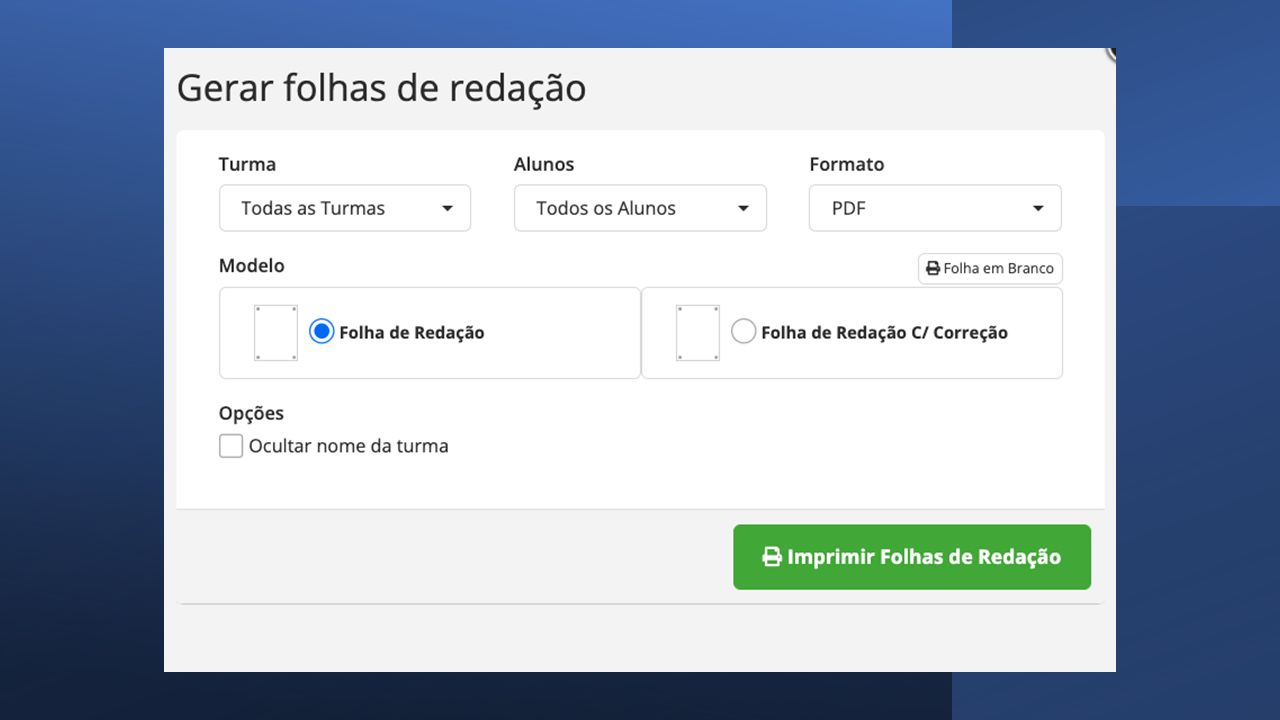Viewport: 1280px width, 720px height.
Task: Click the C/ Correção page preview thumbnail
Action: coord(697,333)
